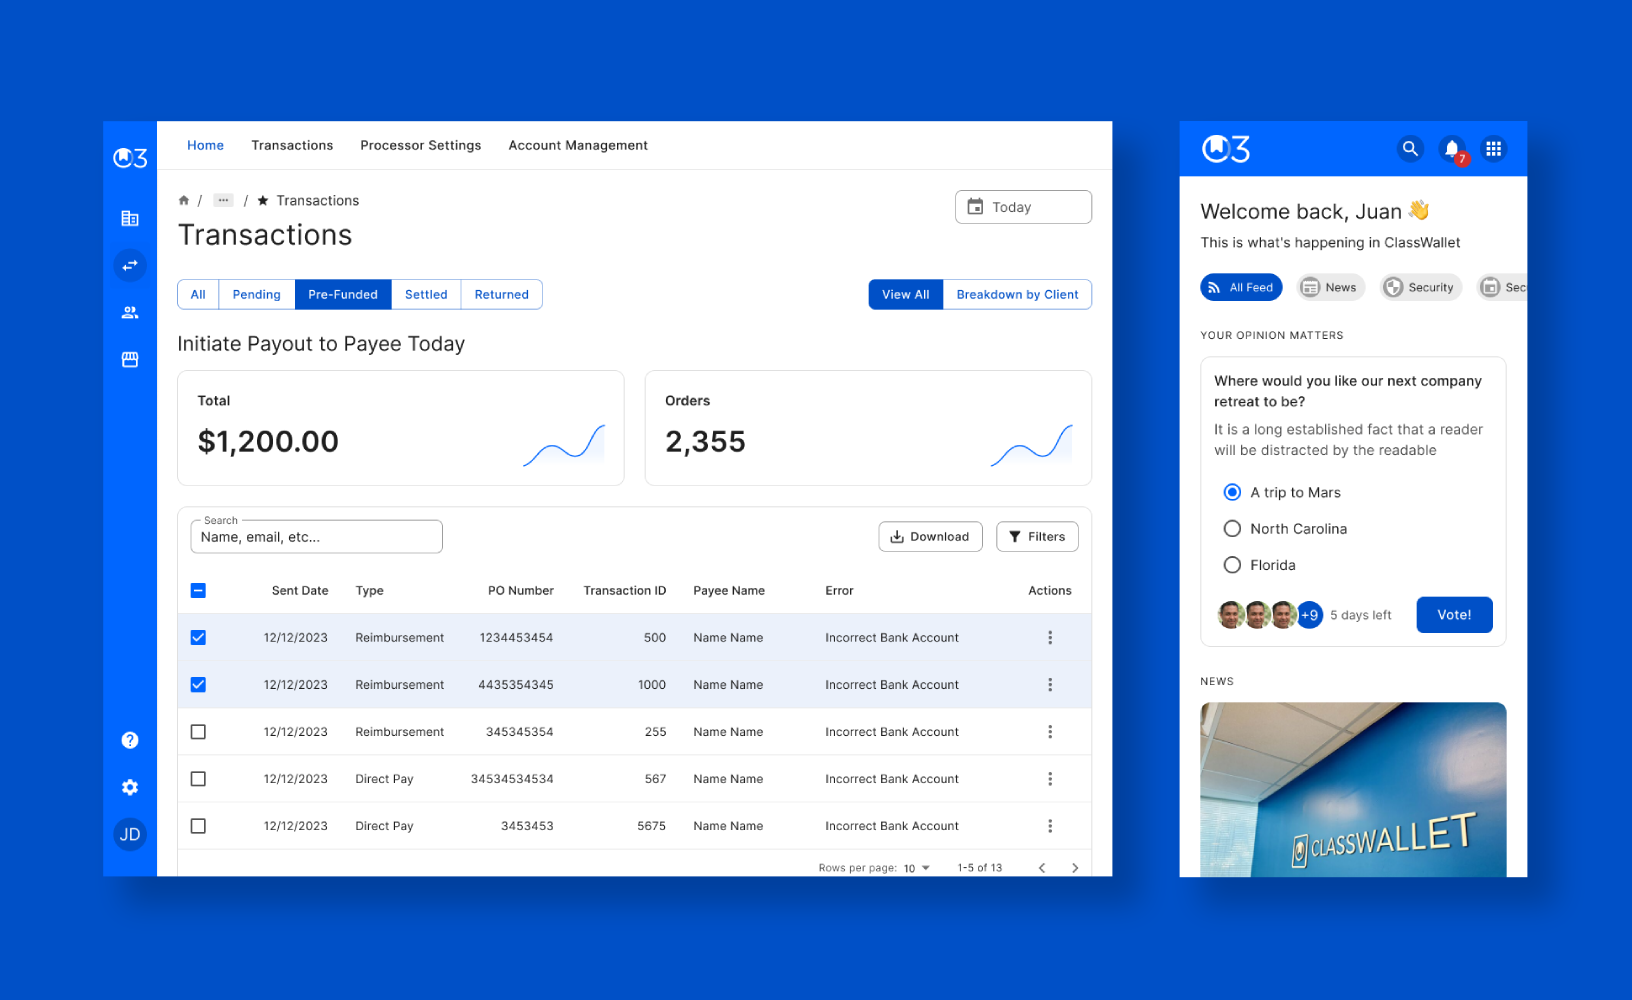Select the users icon in sidebar
Image resolution: width=1632 pixels, height=1000 pixels.
[130, 312]
